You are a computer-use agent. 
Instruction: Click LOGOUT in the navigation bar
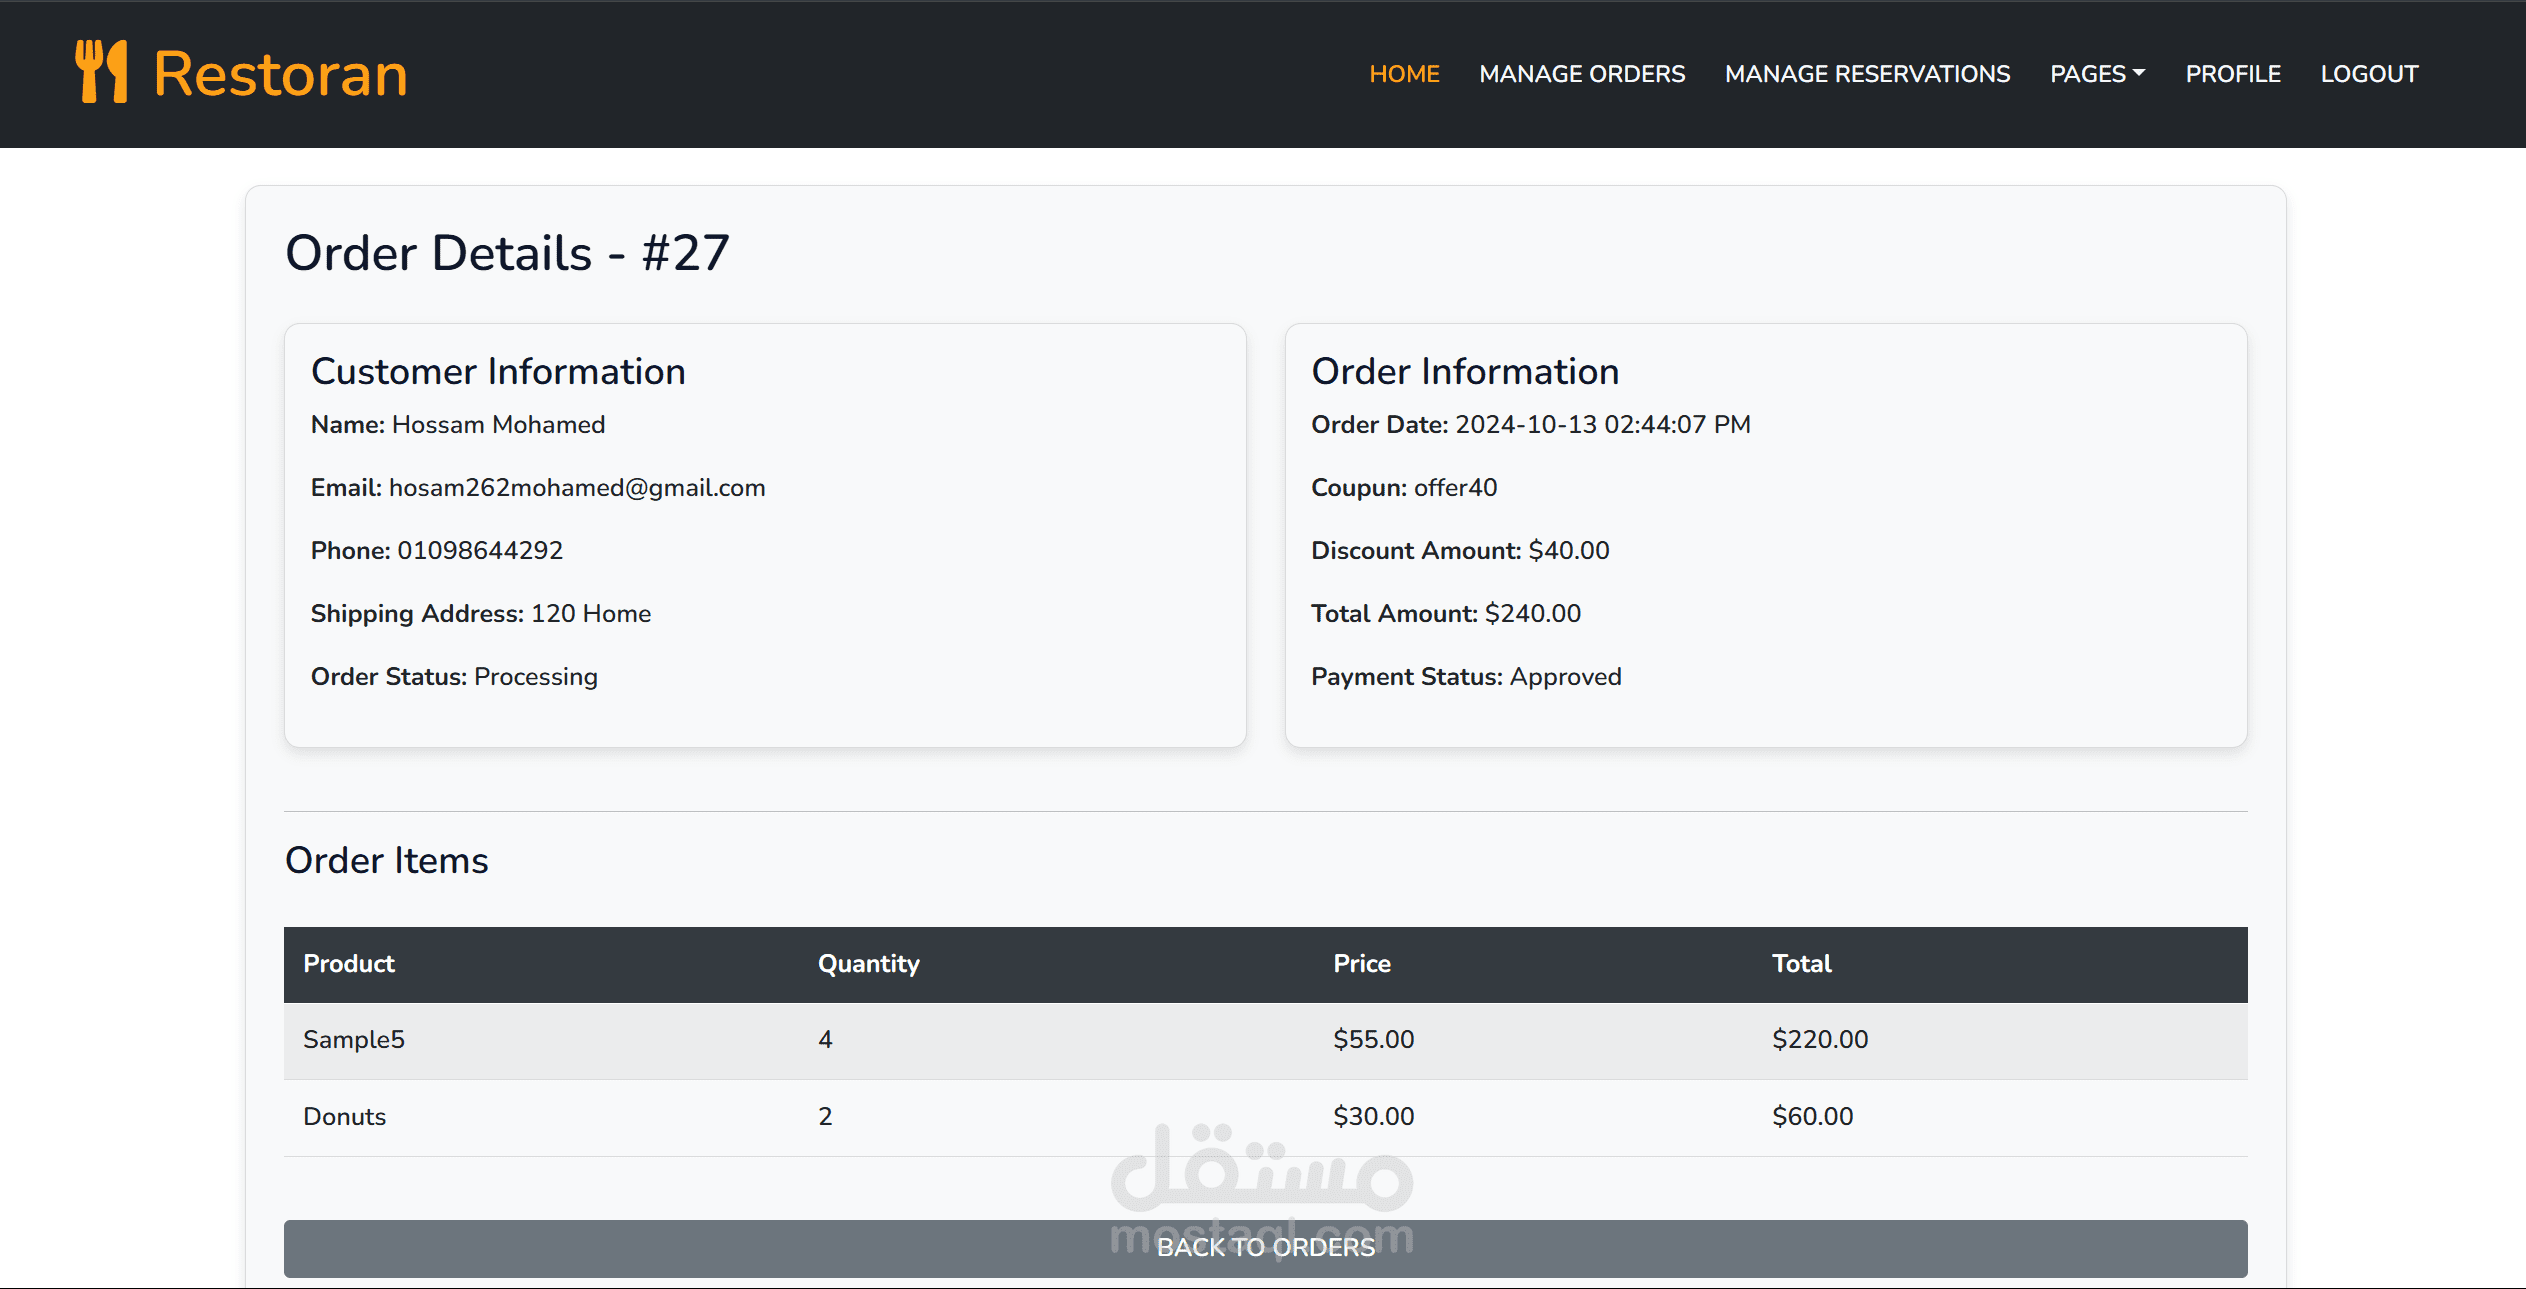point(2368,74)
